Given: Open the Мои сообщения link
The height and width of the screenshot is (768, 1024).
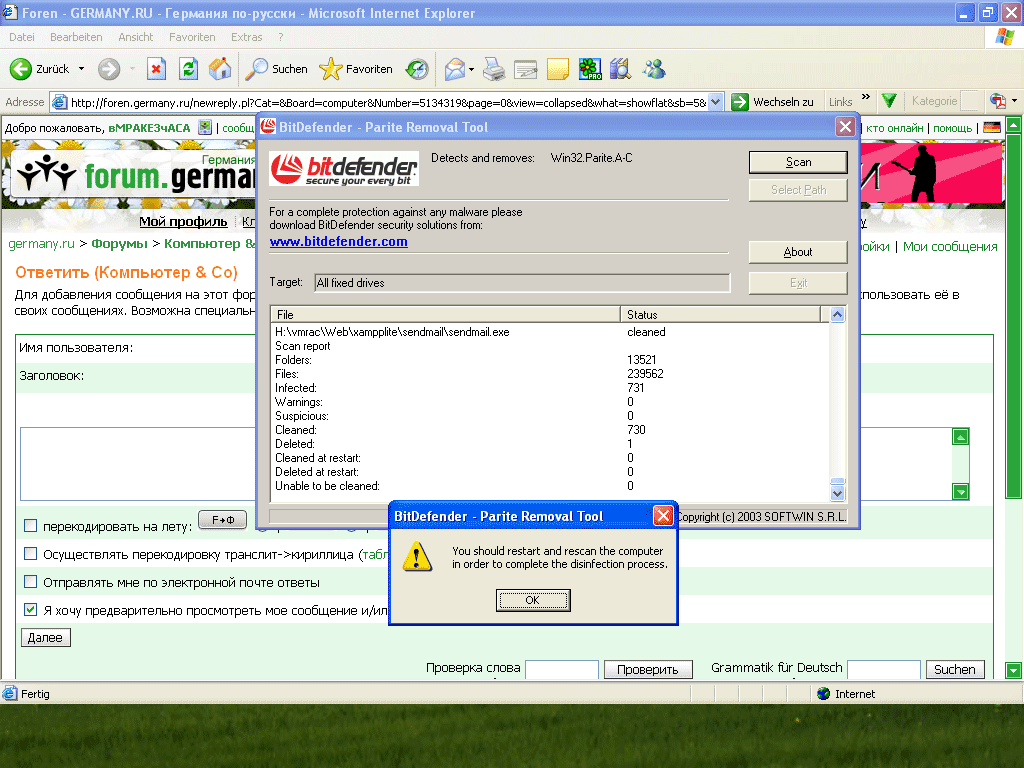Looking at the screenshot, I should point(950,246).
